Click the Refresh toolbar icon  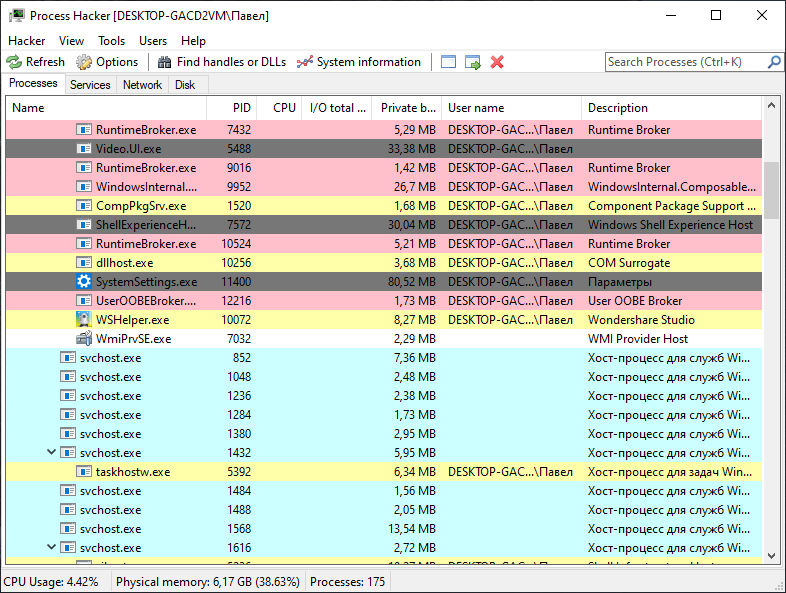14,62
